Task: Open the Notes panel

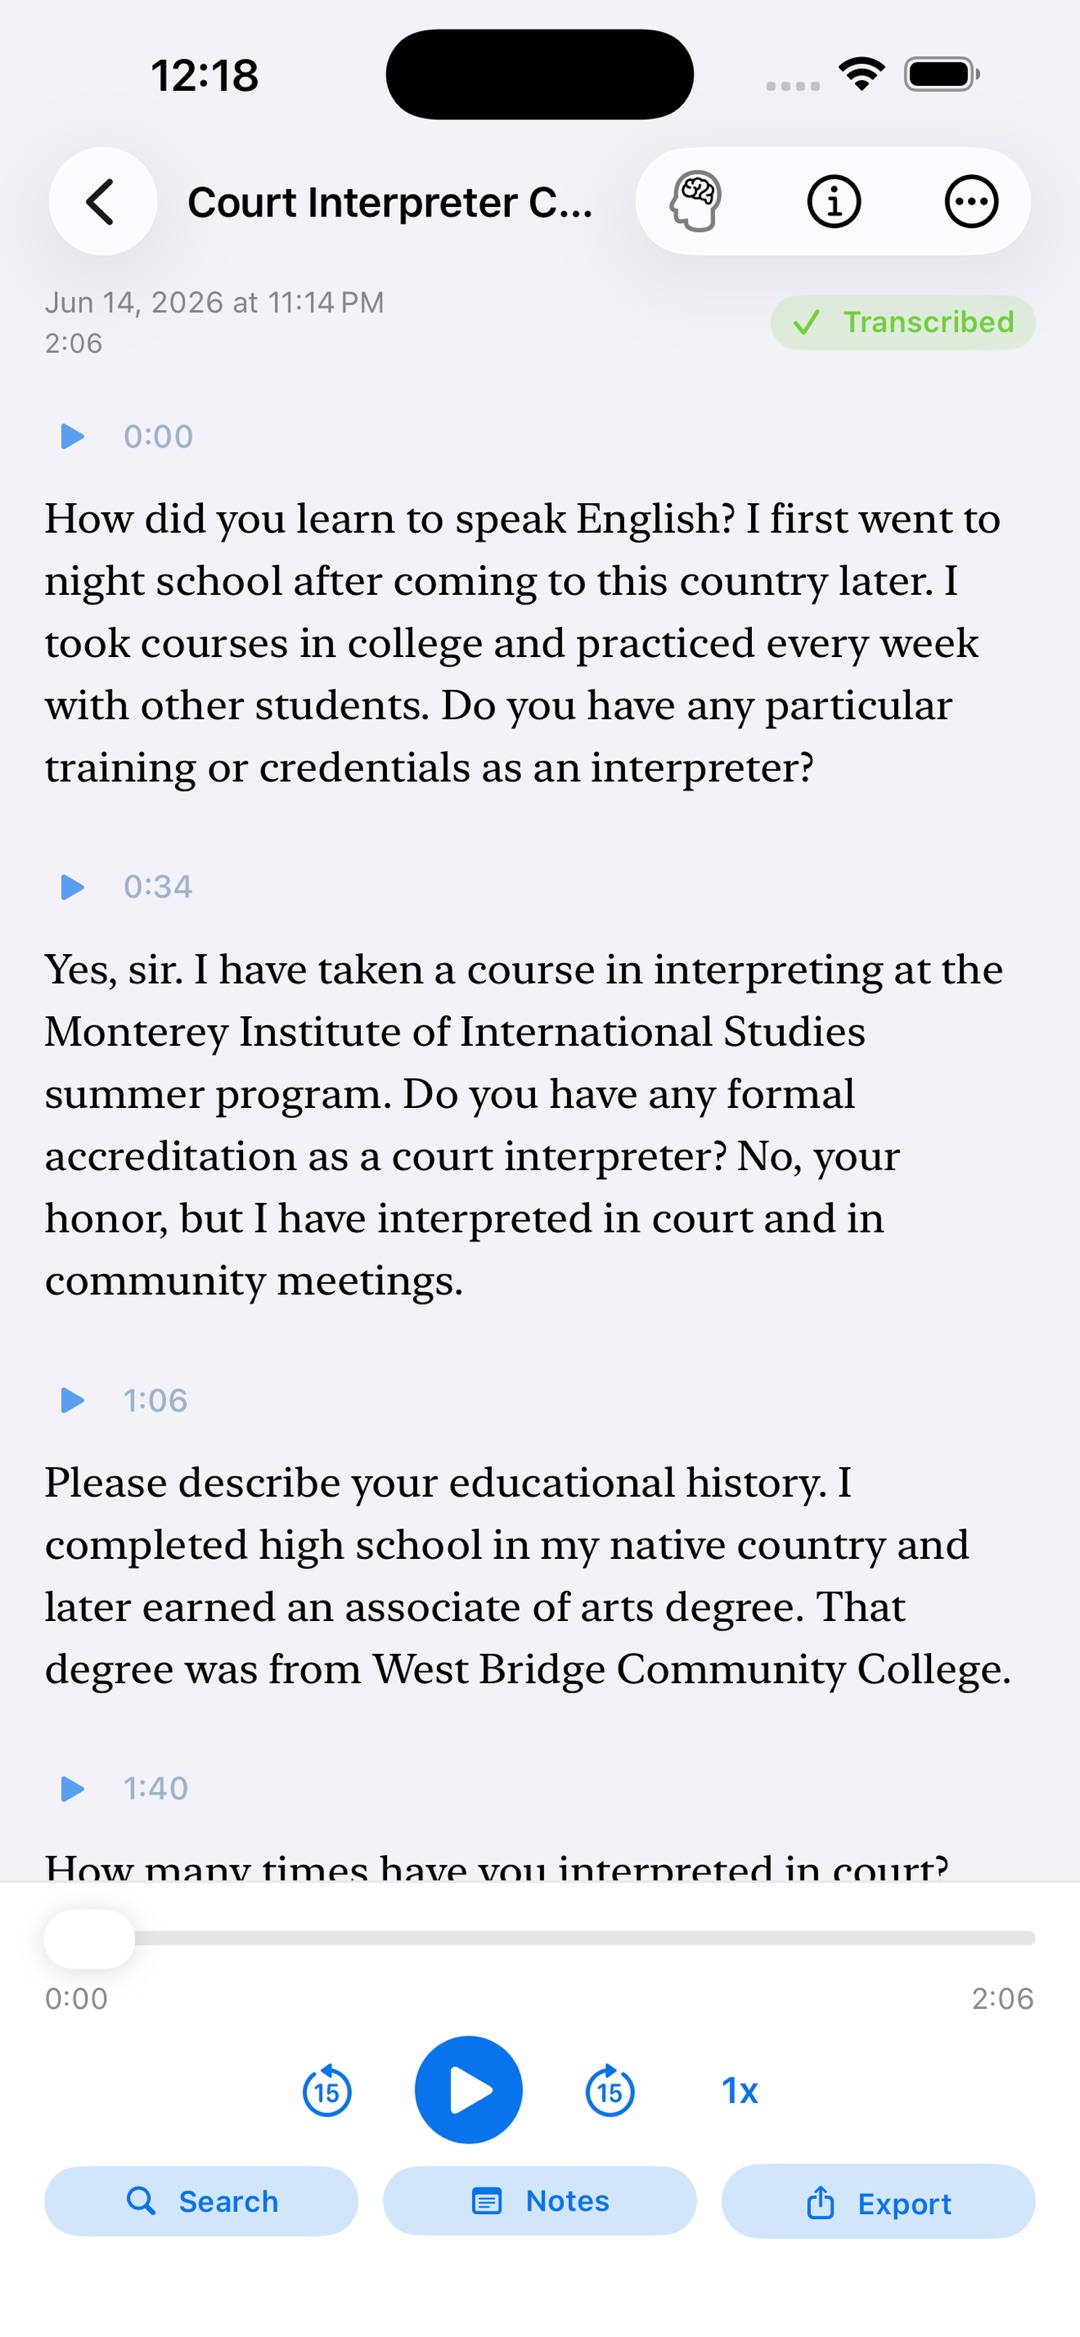Action: tap(540, 2201)
